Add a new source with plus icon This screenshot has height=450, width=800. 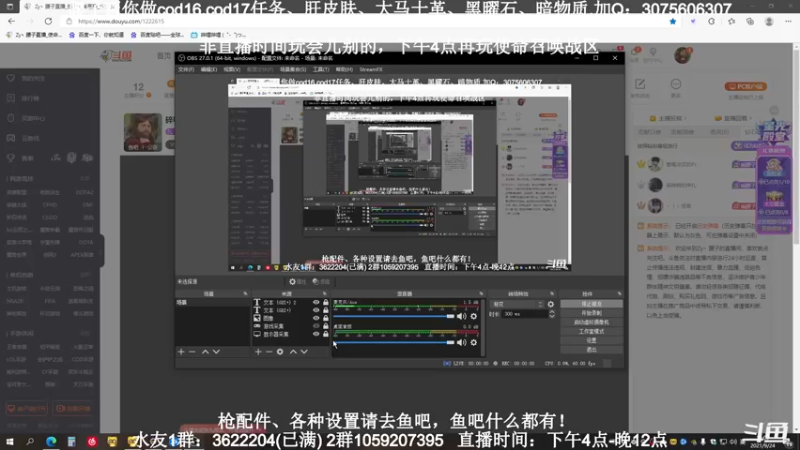pyautogui.click(x=258, y=352)
